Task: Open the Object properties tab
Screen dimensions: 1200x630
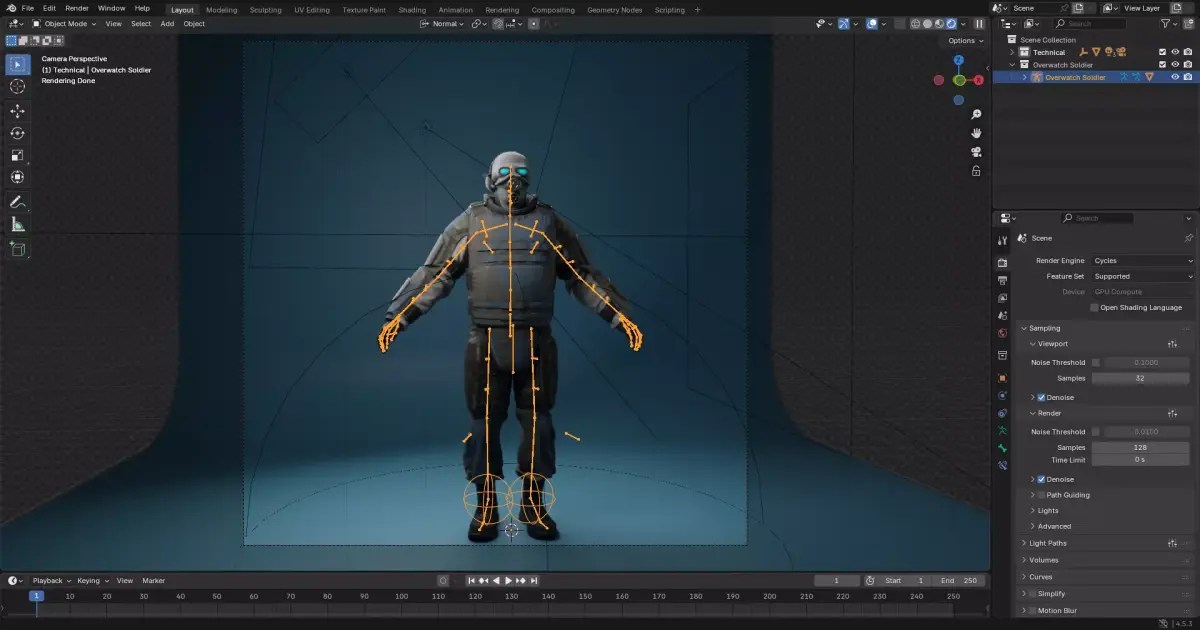Action: (x=1002, y=378)
